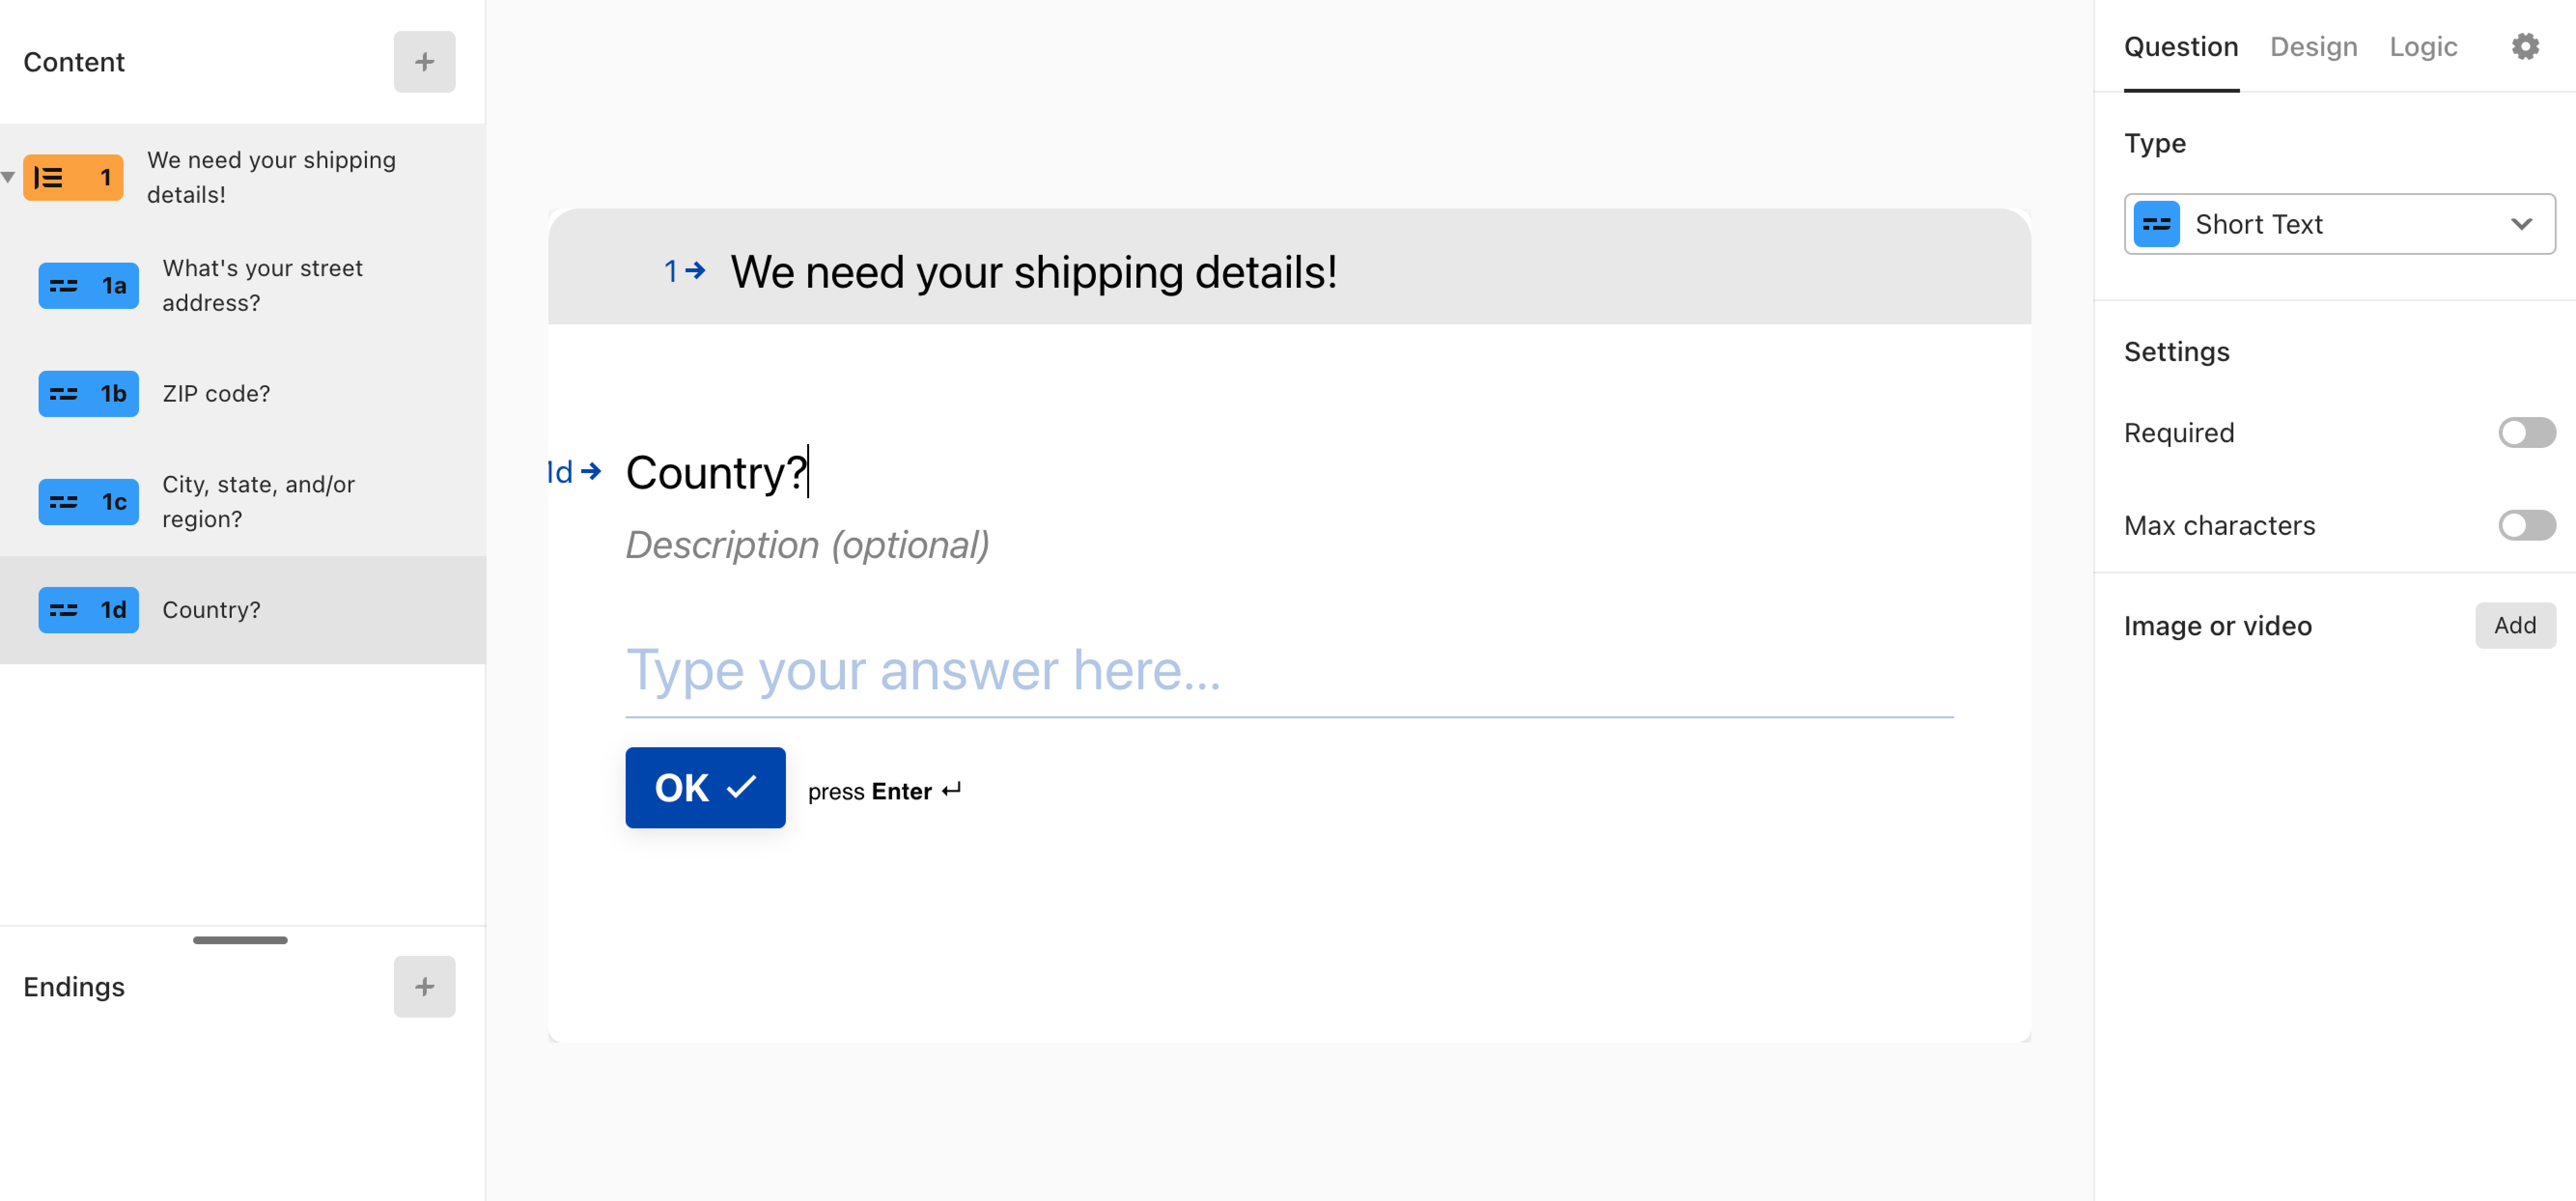The width and height of the screenshot is (2576, 1201).
Task: Click the 1b short text badge
Action: 88,394
